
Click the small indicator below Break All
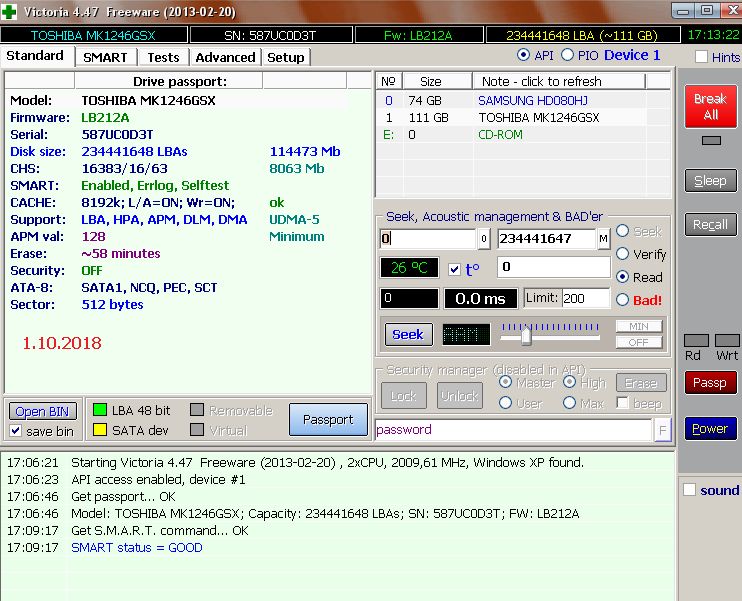coord(711,141)
